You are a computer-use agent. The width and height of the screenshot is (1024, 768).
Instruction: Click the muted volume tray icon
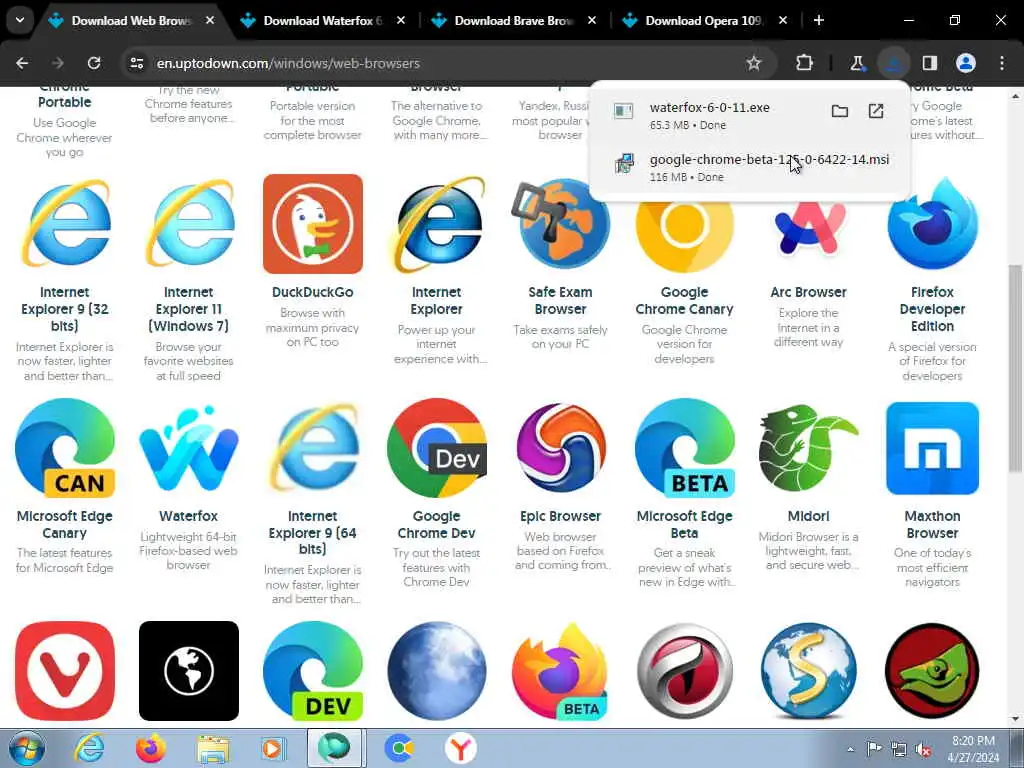pos(923,750)
